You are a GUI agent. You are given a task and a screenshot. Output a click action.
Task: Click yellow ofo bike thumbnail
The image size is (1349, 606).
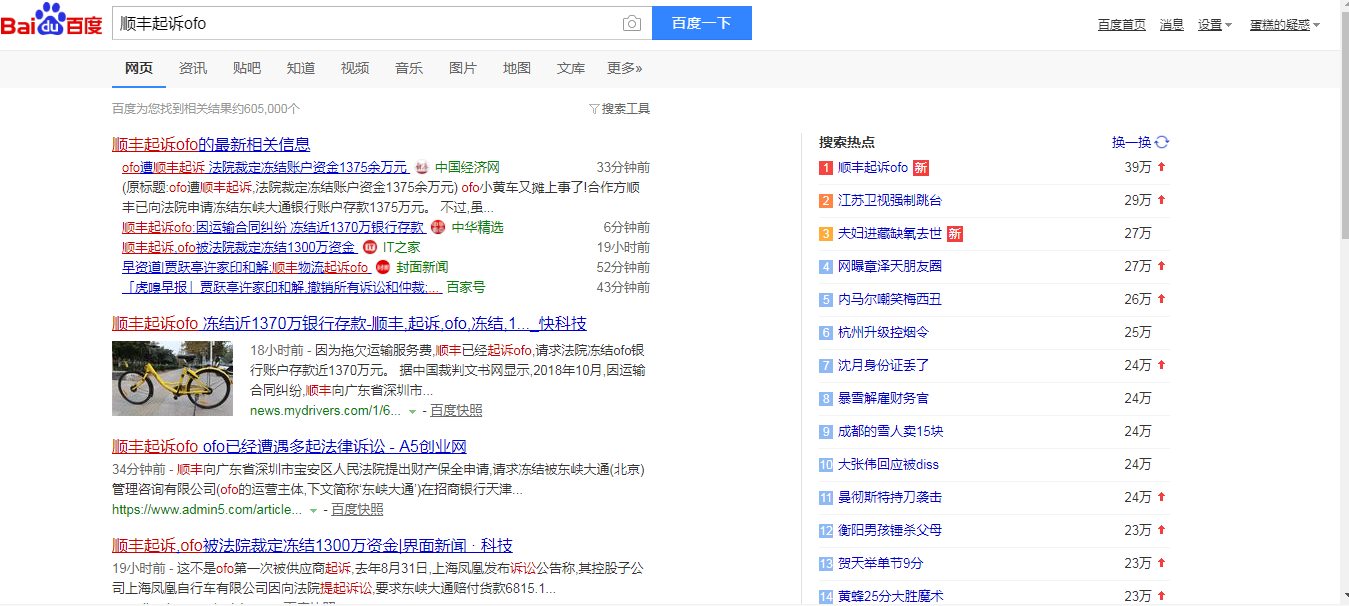point(172,378)
